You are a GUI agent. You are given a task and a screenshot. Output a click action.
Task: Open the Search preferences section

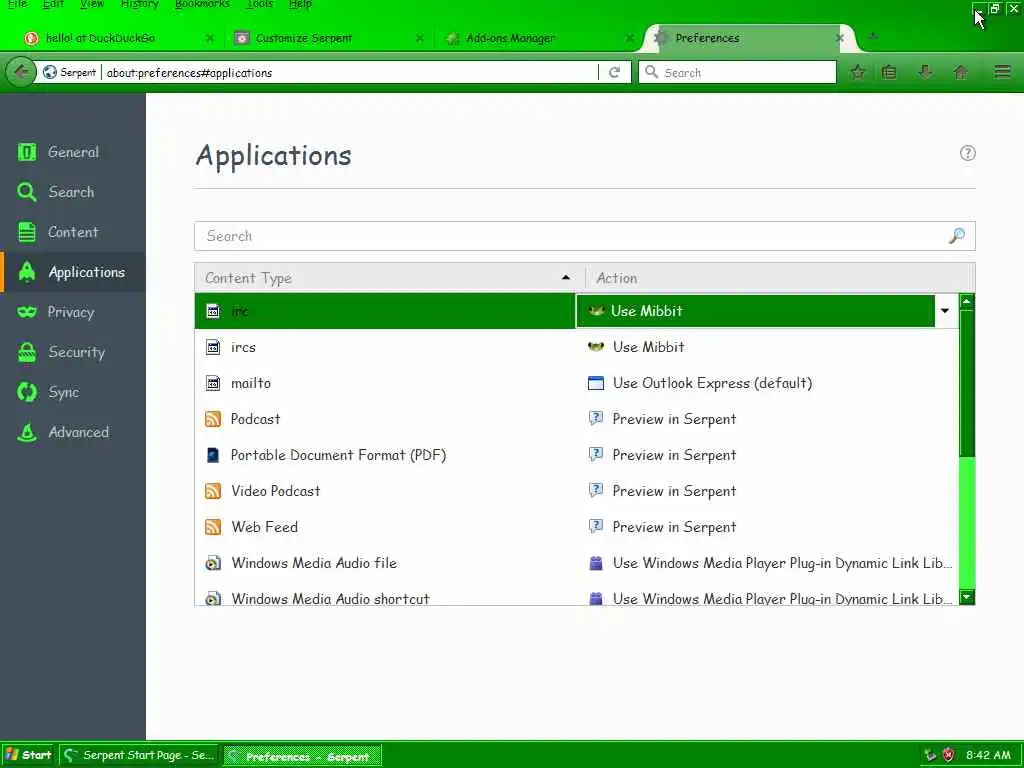72,192
